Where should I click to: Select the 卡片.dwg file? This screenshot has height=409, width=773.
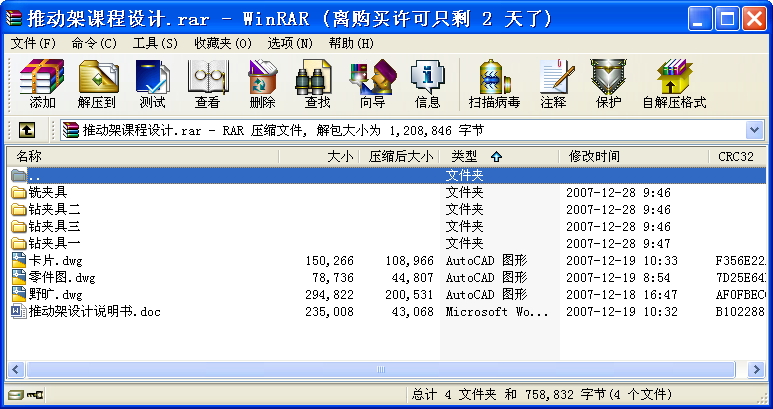pos(49,260)
